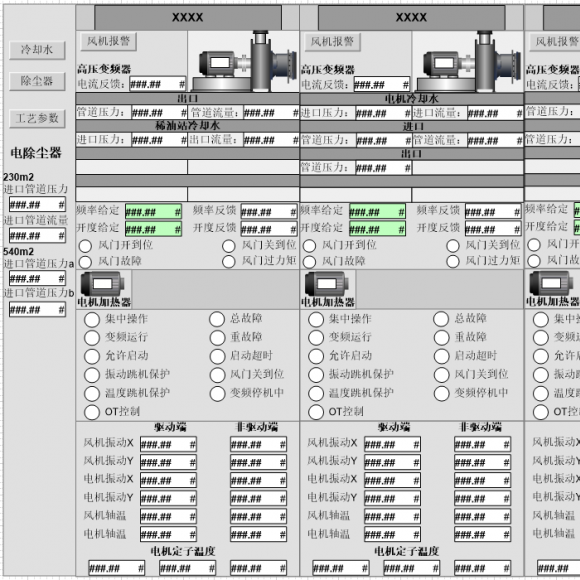Click the 电机加热器 motor icon in the left panel
The height and width of the screenshot is (580, 580).
pos(102,284)
